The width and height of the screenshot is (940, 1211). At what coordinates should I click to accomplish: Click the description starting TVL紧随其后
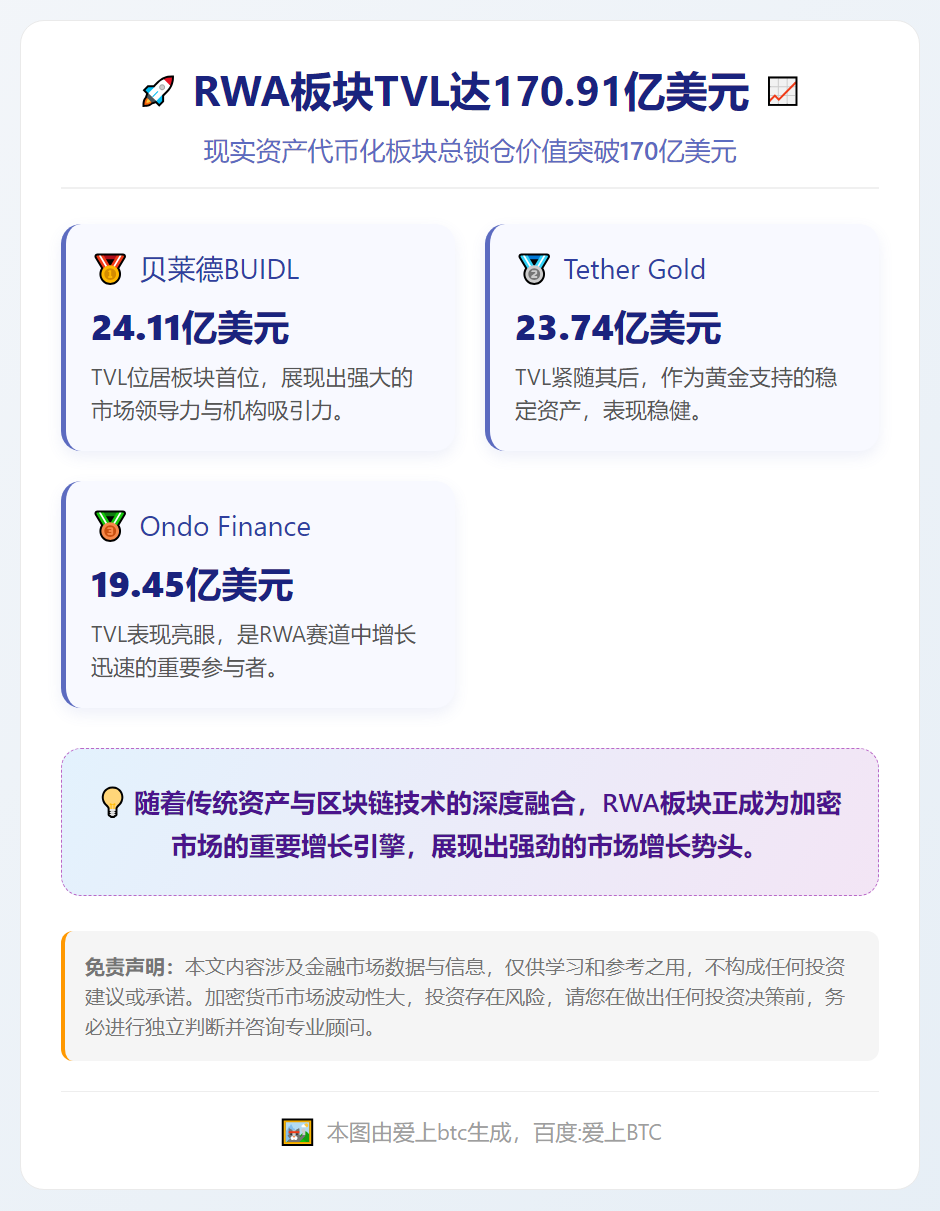pos(676,394)
